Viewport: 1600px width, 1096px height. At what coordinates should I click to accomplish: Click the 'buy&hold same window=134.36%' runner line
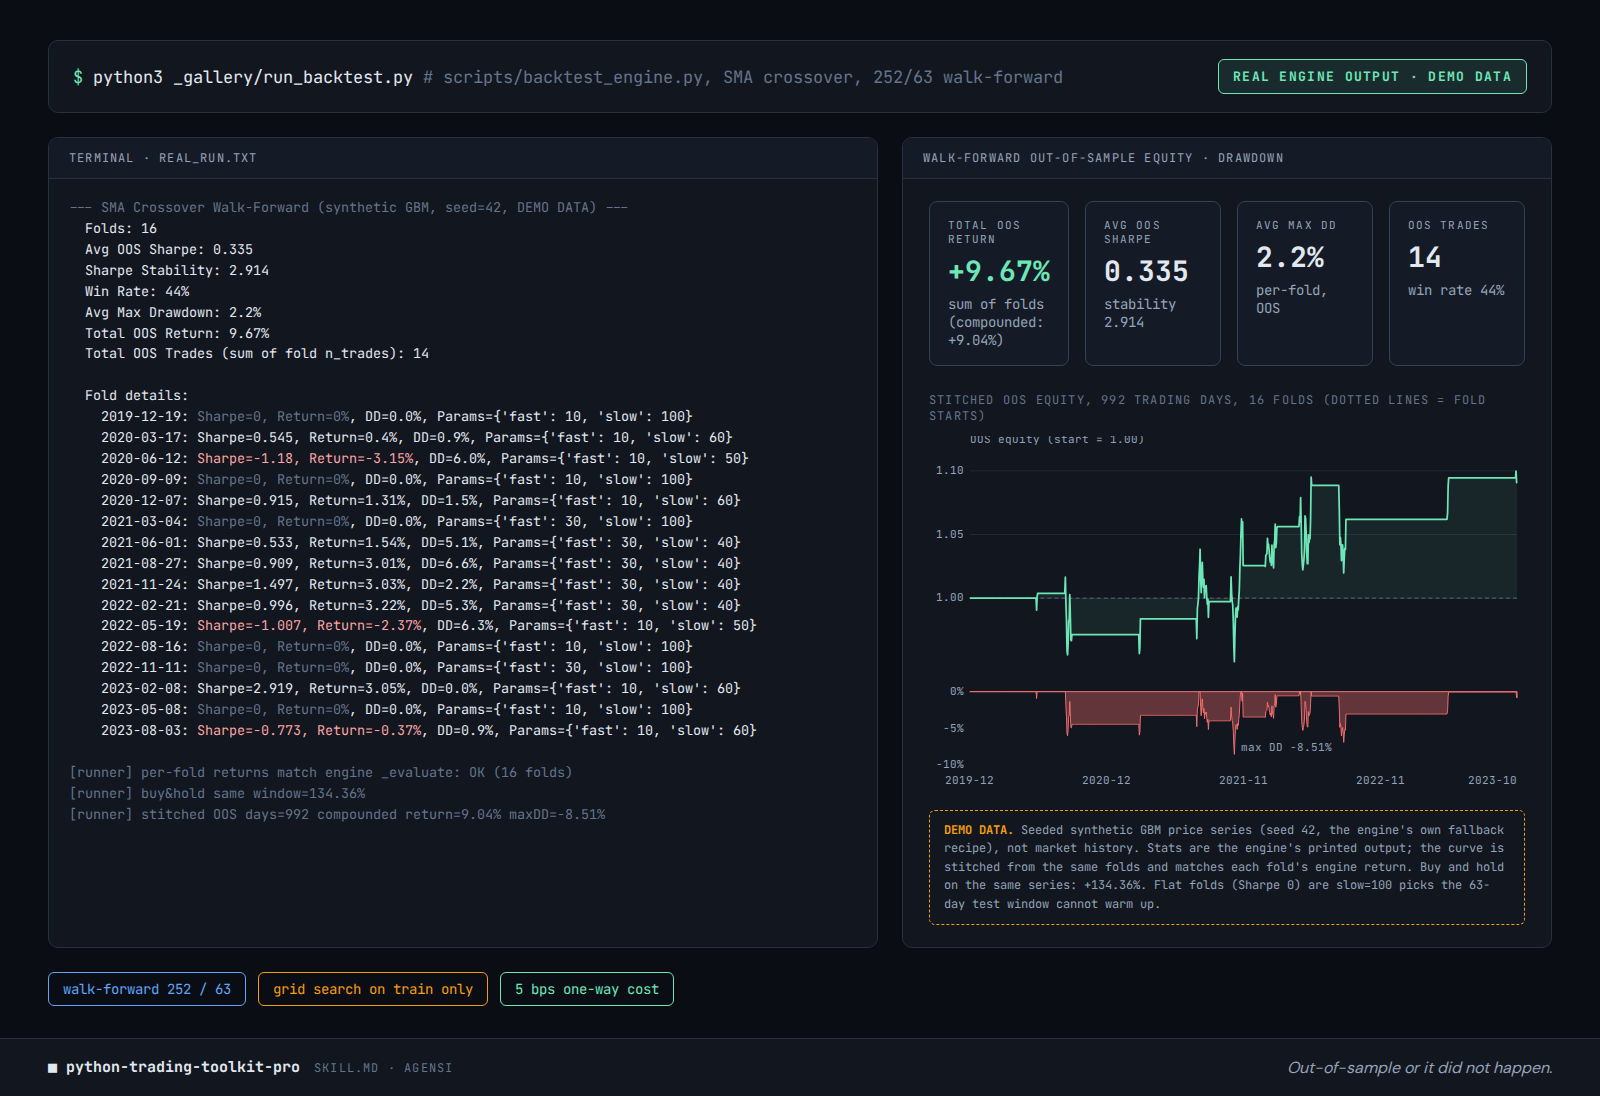coord(217,794)
